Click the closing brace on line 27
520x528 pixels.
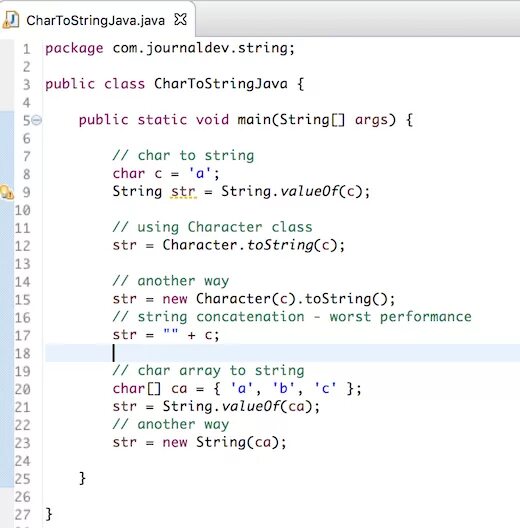49,514
